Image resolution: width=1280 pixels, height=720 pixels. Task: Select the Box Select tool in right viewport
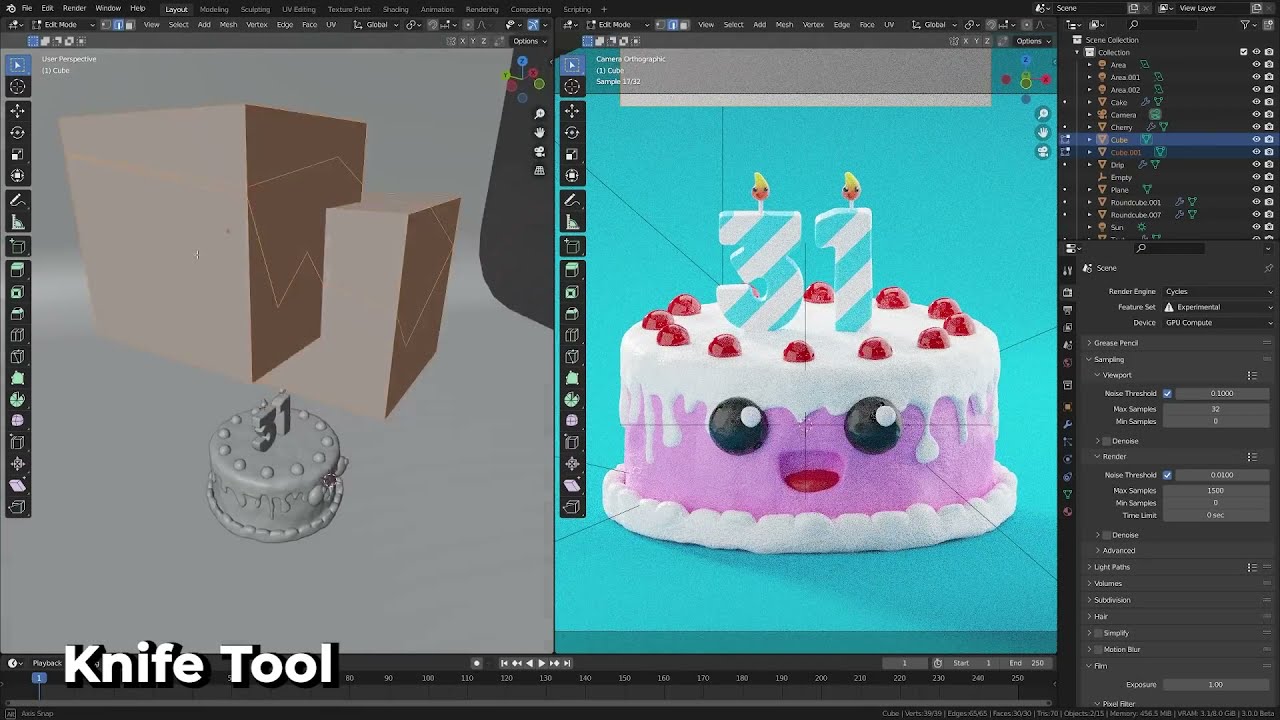(x=572, y=65)
